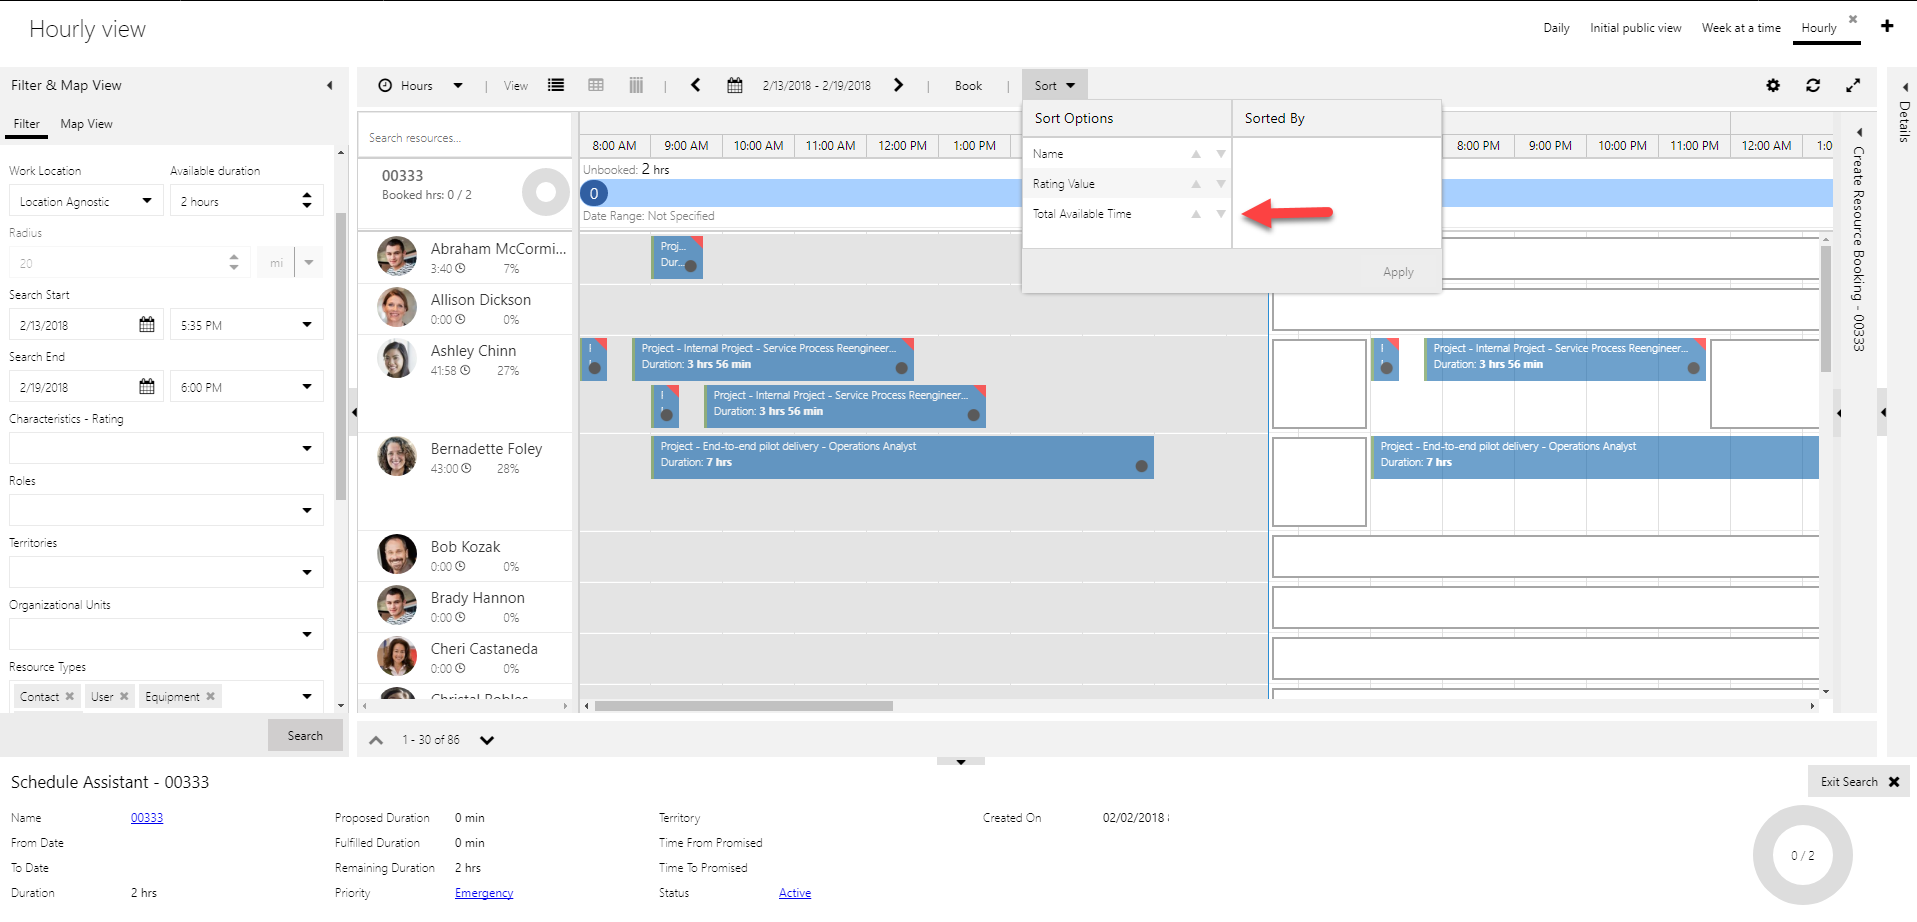Switch to list view icon

point(556,86)
